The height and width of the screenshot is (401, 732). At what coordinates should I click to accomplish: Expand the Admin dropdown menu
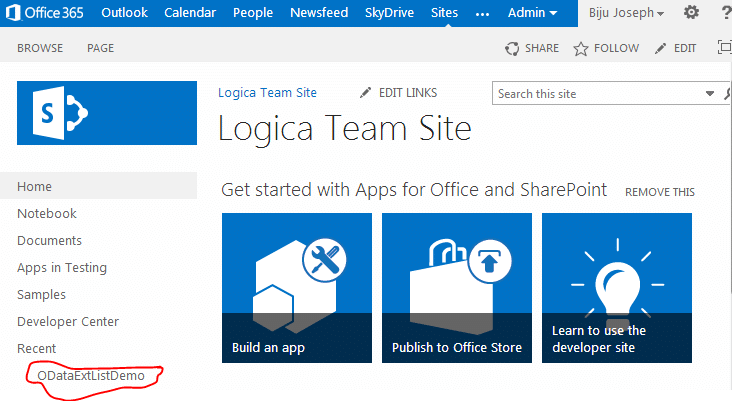[532, 13]
